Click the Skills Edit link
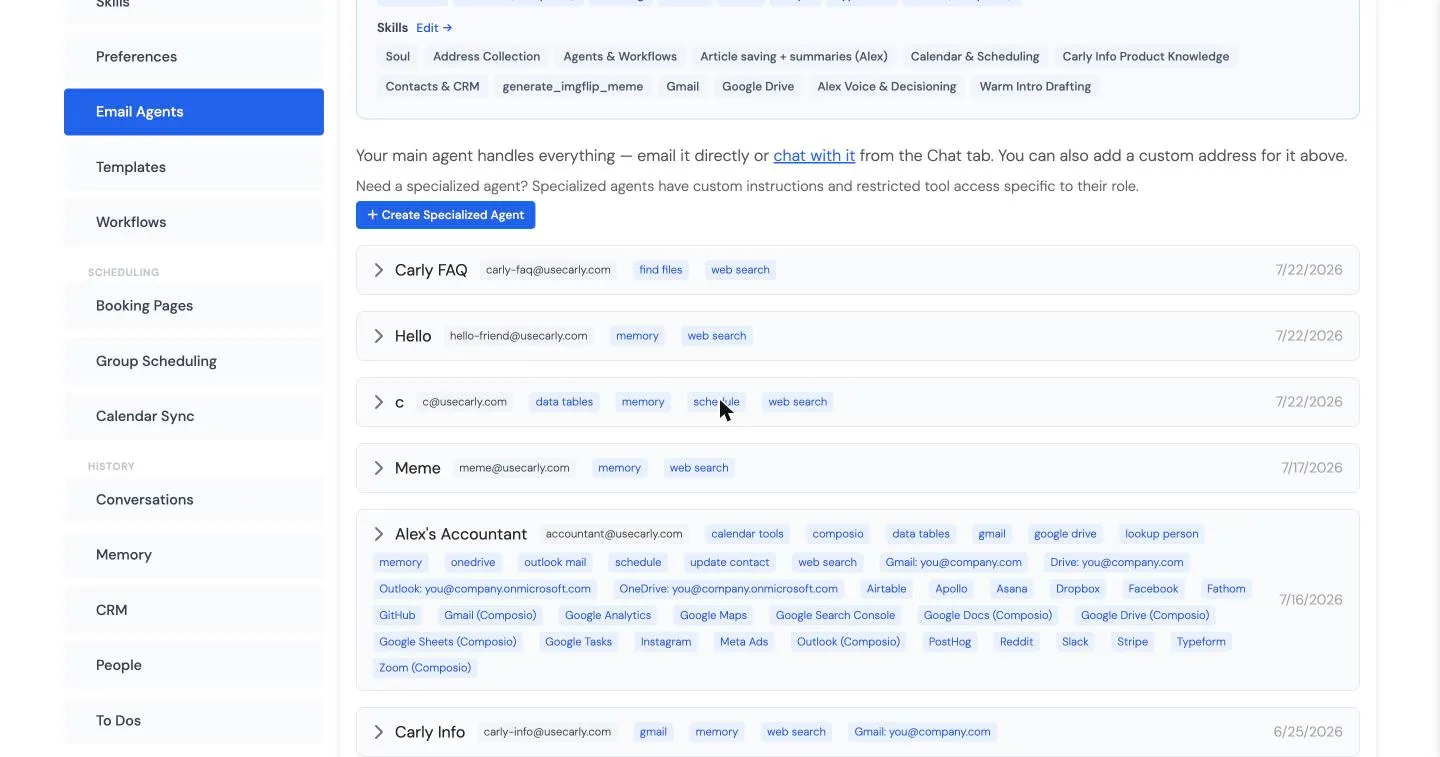This screenshot has height=757, width=1440. click(x=434, y=28)
